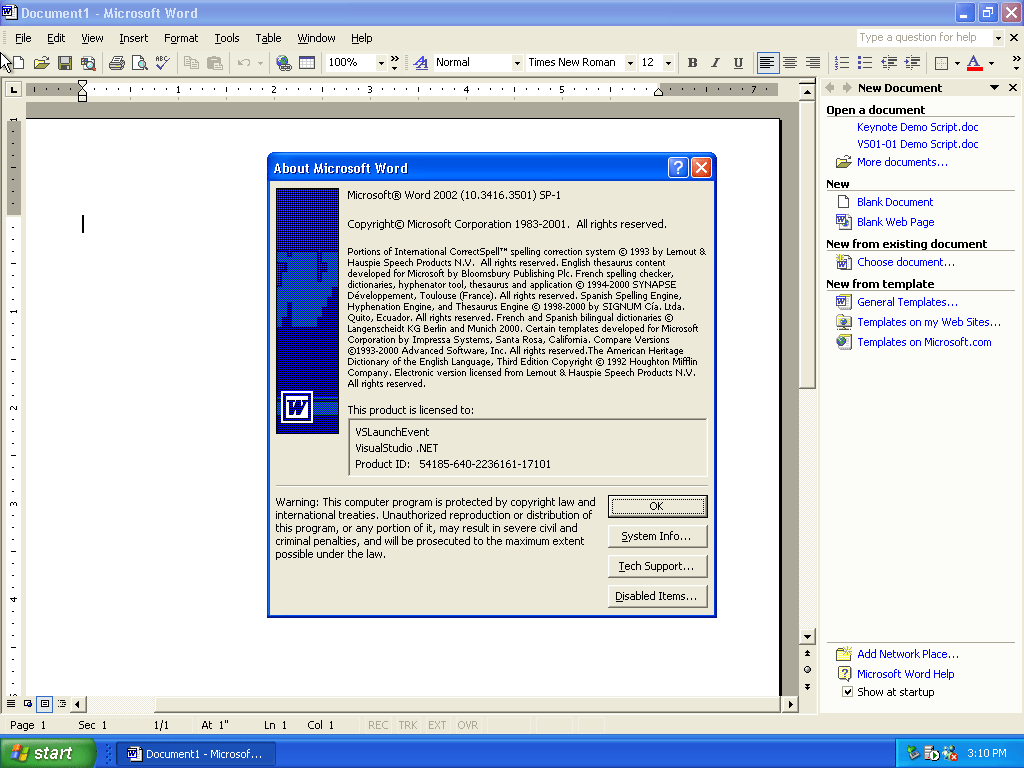This screenshot has height=768, width=1024.
Task: Open the File menu
Action: pos(23,38)
